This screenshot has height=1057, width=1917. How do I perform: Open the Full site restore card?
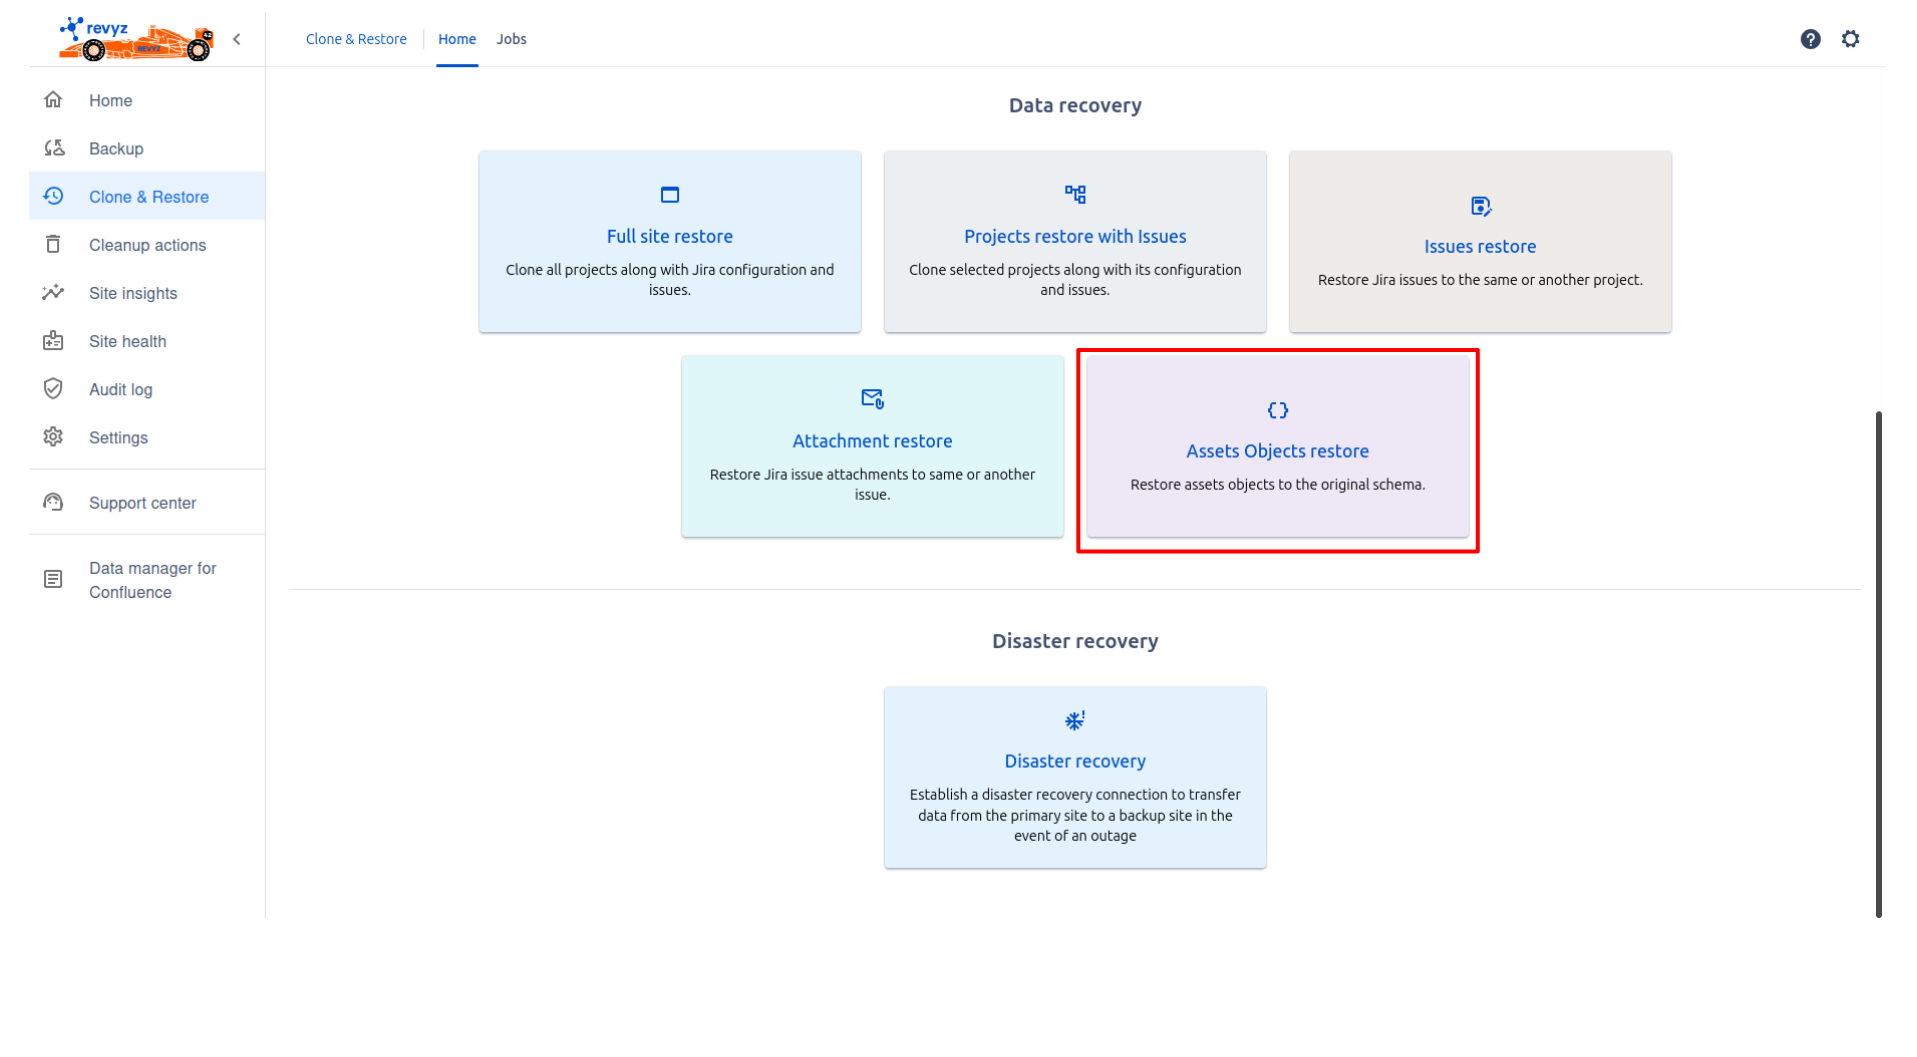(669, 242)
